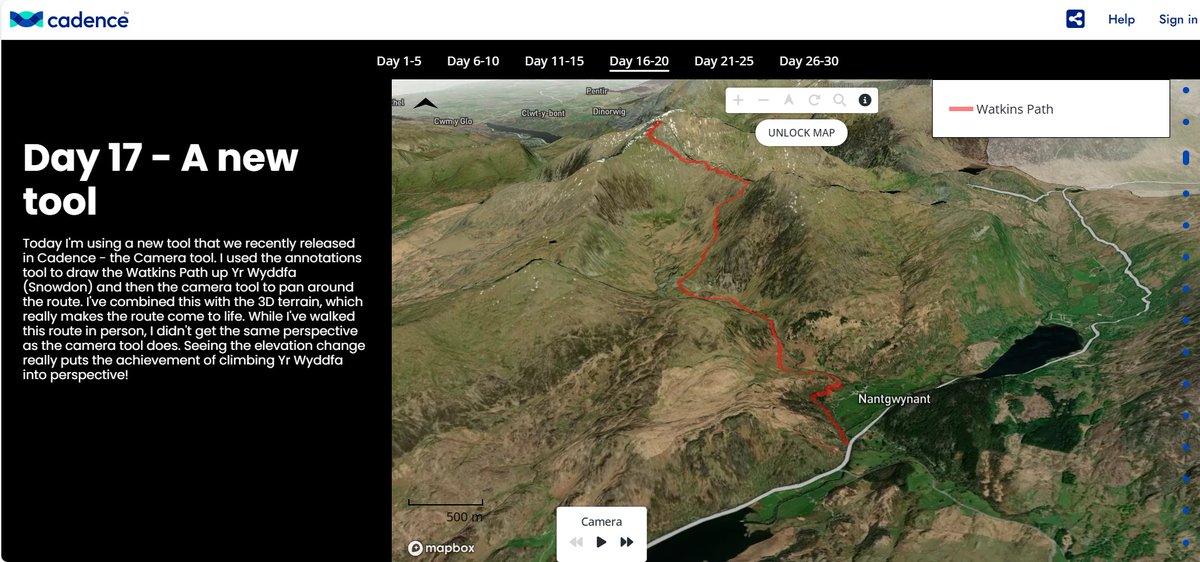Click the black compass arrow on map corner

(x=425, y=103)
